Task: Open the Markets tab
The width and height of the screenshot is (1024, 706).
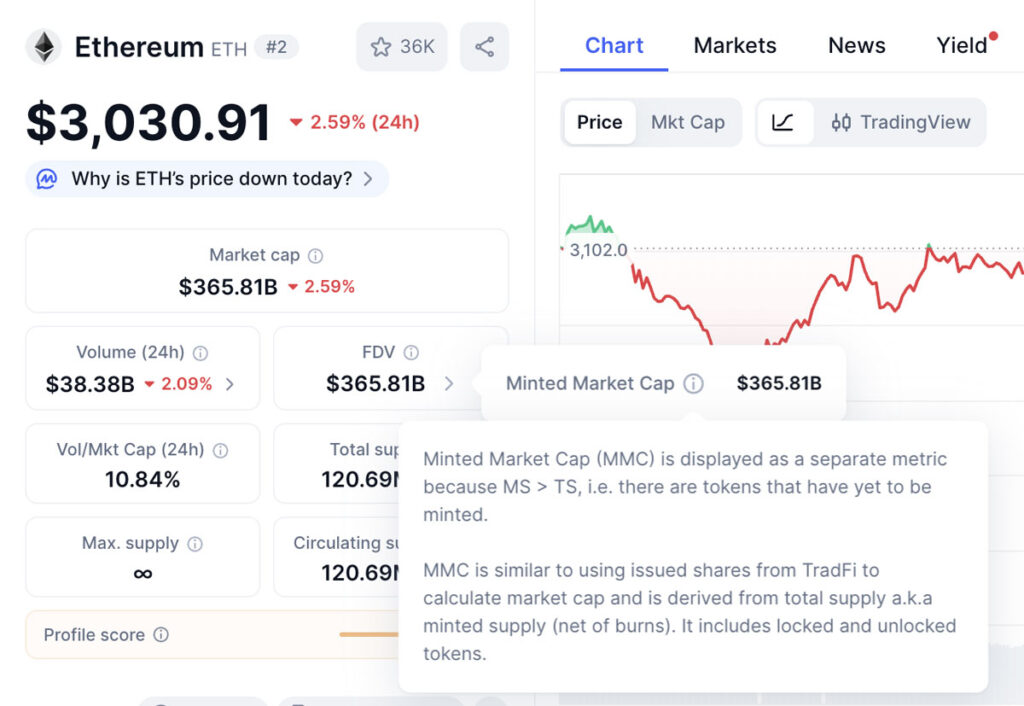Action: coord(735,45)
